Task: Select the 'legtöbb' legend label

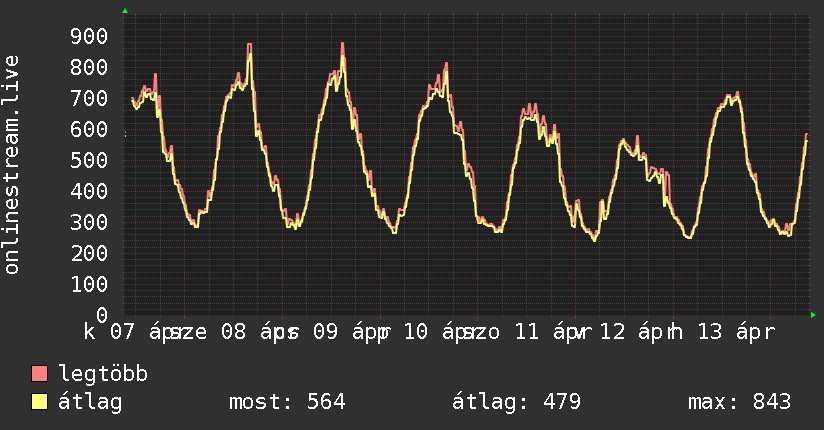Action: [x=103, y=374]
